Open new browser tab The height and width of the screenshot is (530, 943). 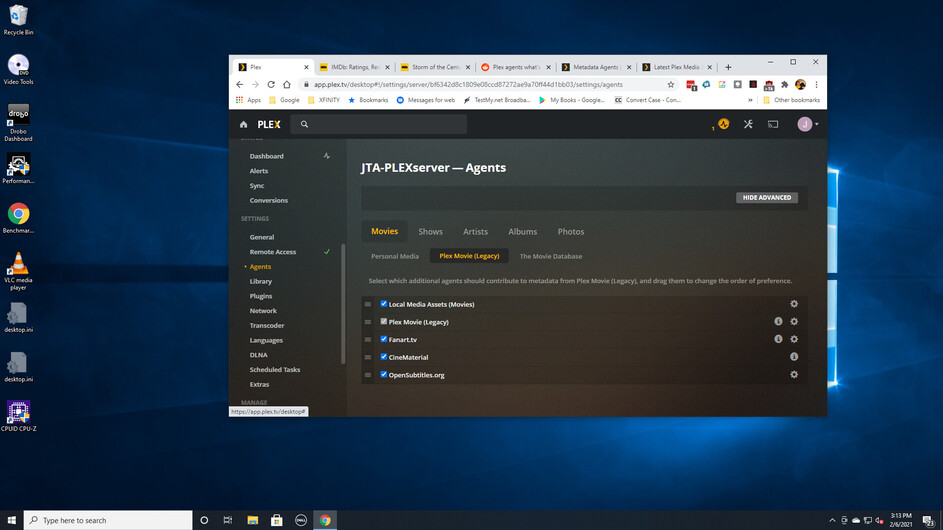[x=728, y=67]
